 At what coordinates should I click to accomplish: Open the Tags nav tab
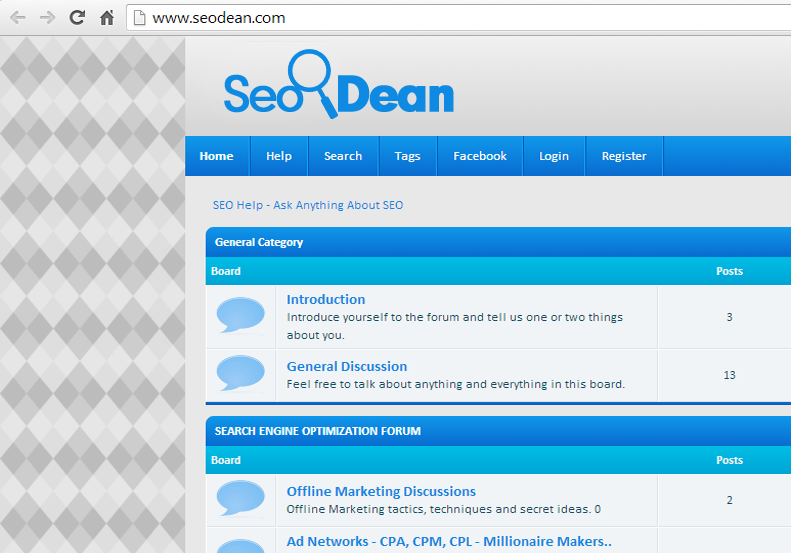pos(408,156)
